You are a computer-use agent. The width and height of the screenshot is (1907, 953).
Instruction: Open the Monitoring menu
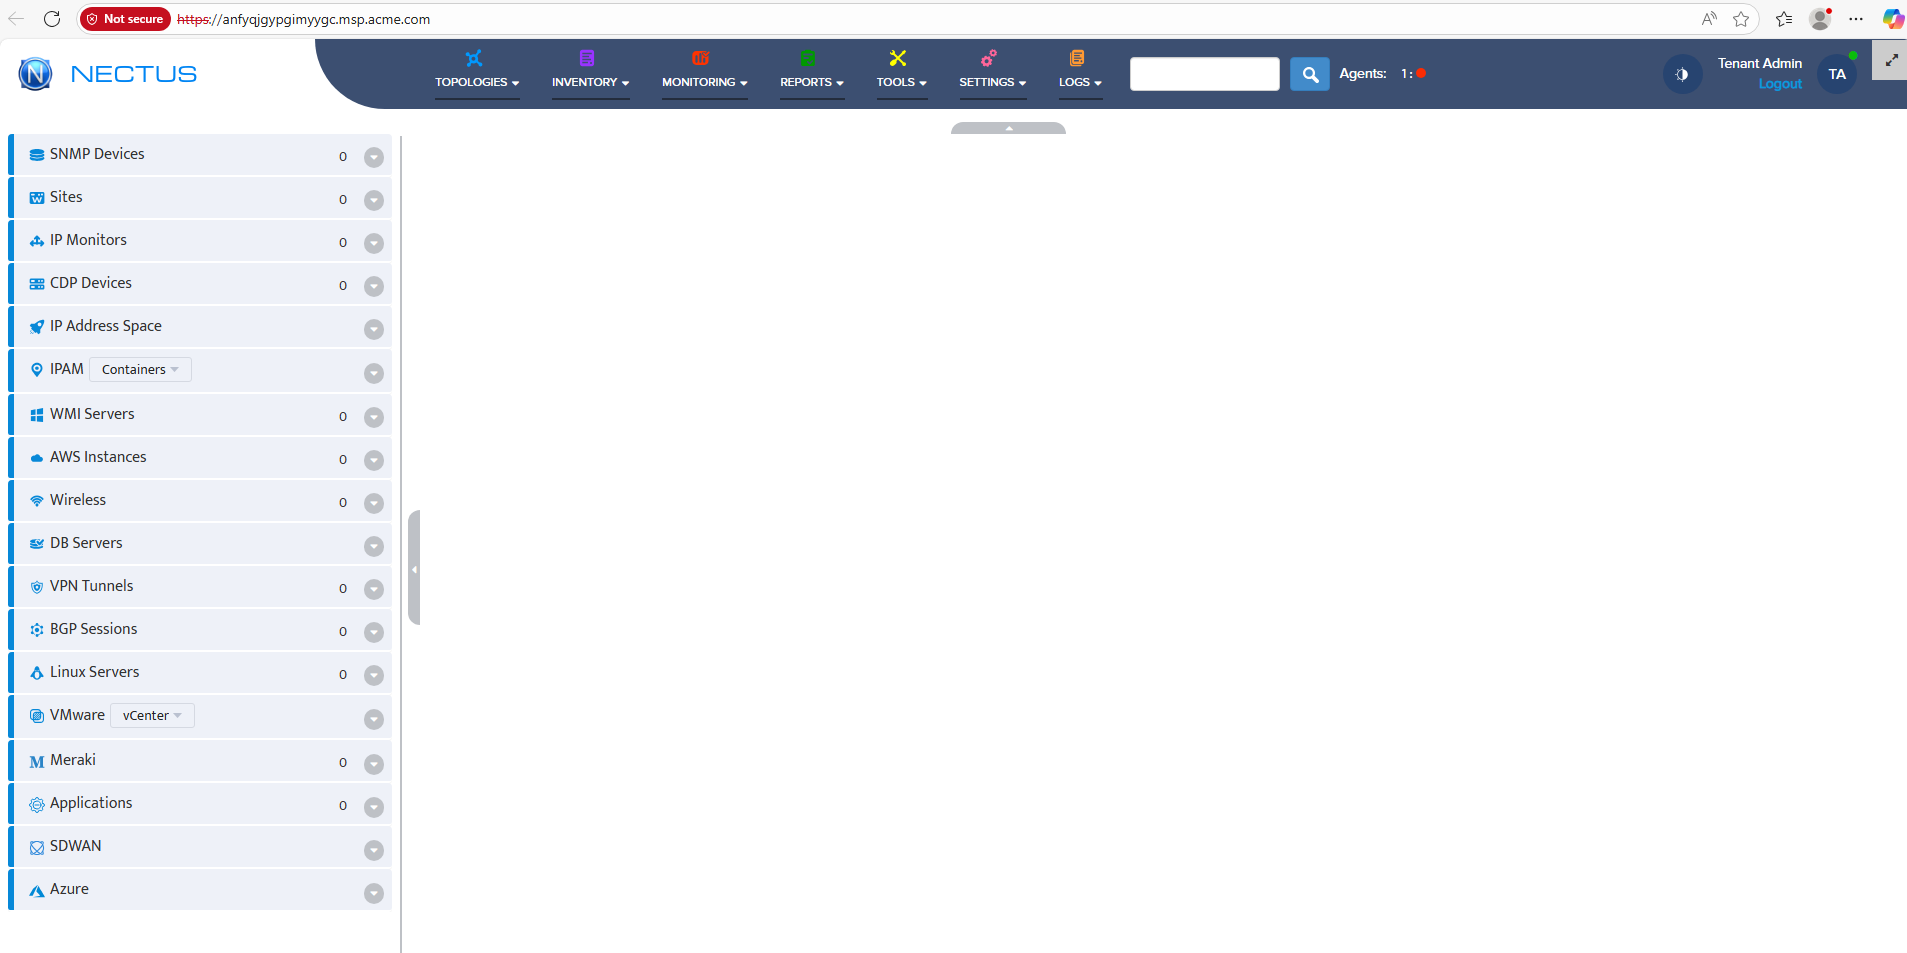click(x=704, y=82)
